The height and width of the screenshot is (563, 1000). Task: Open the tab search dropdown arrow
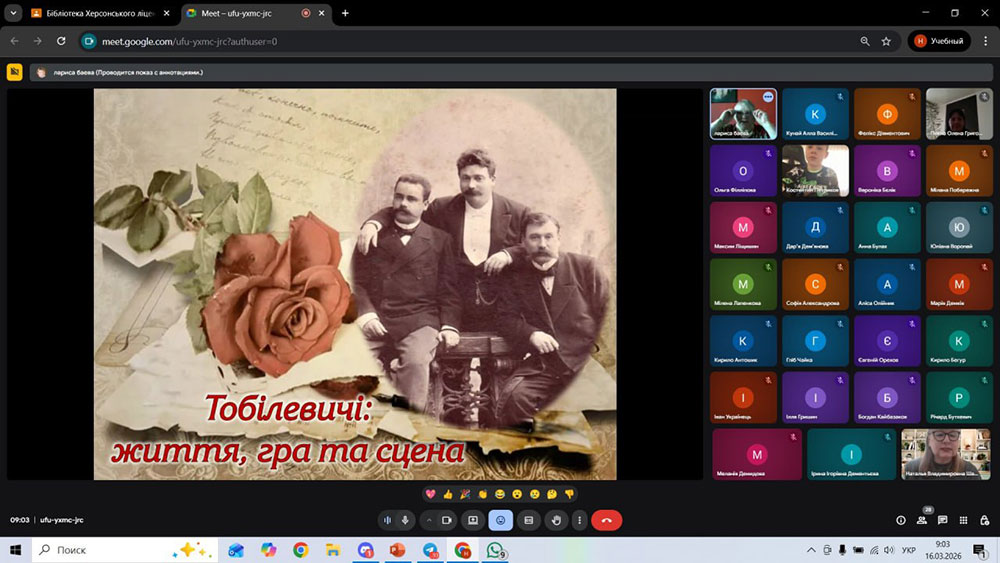click(x=14, y=13)
